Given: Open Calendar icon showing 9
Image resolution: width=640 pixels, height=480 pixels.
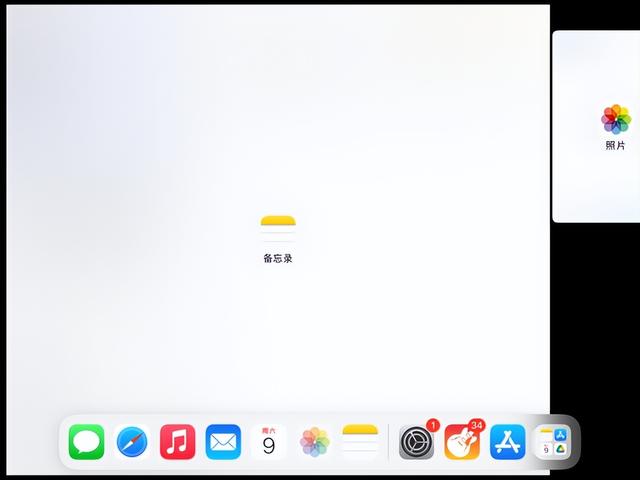Looking at the screenshot, I should [x=268, y=441].
